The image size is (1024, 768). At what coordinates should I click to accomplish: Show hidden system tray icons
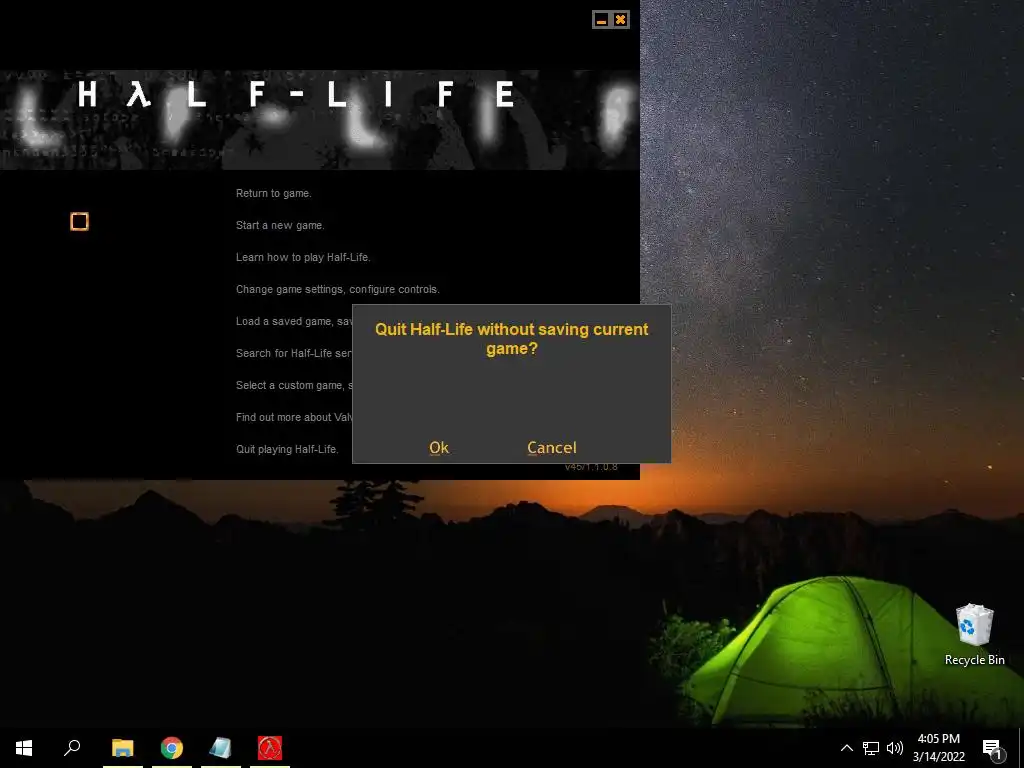pos(846,748)
